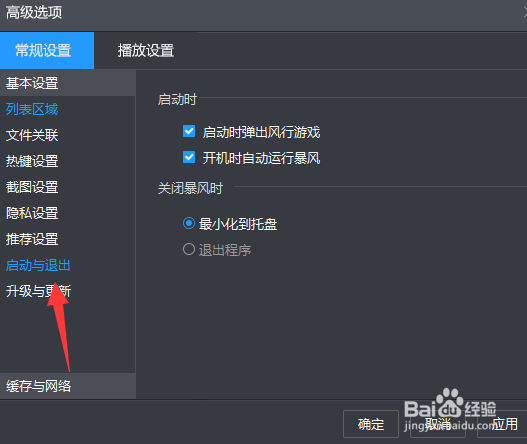Open 升级与更新 settings
The image size is (527, 444).
tap(38, 291)
